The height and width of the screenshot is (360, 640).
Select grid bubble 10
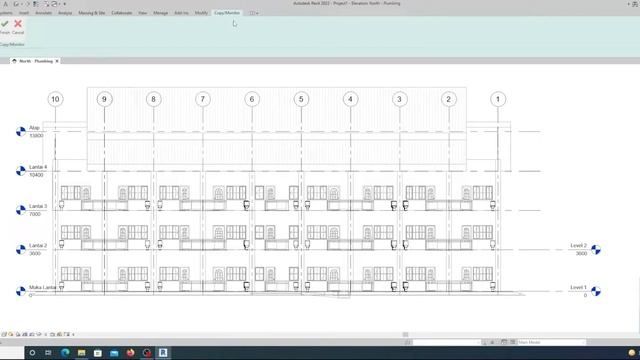coord(55,99)
